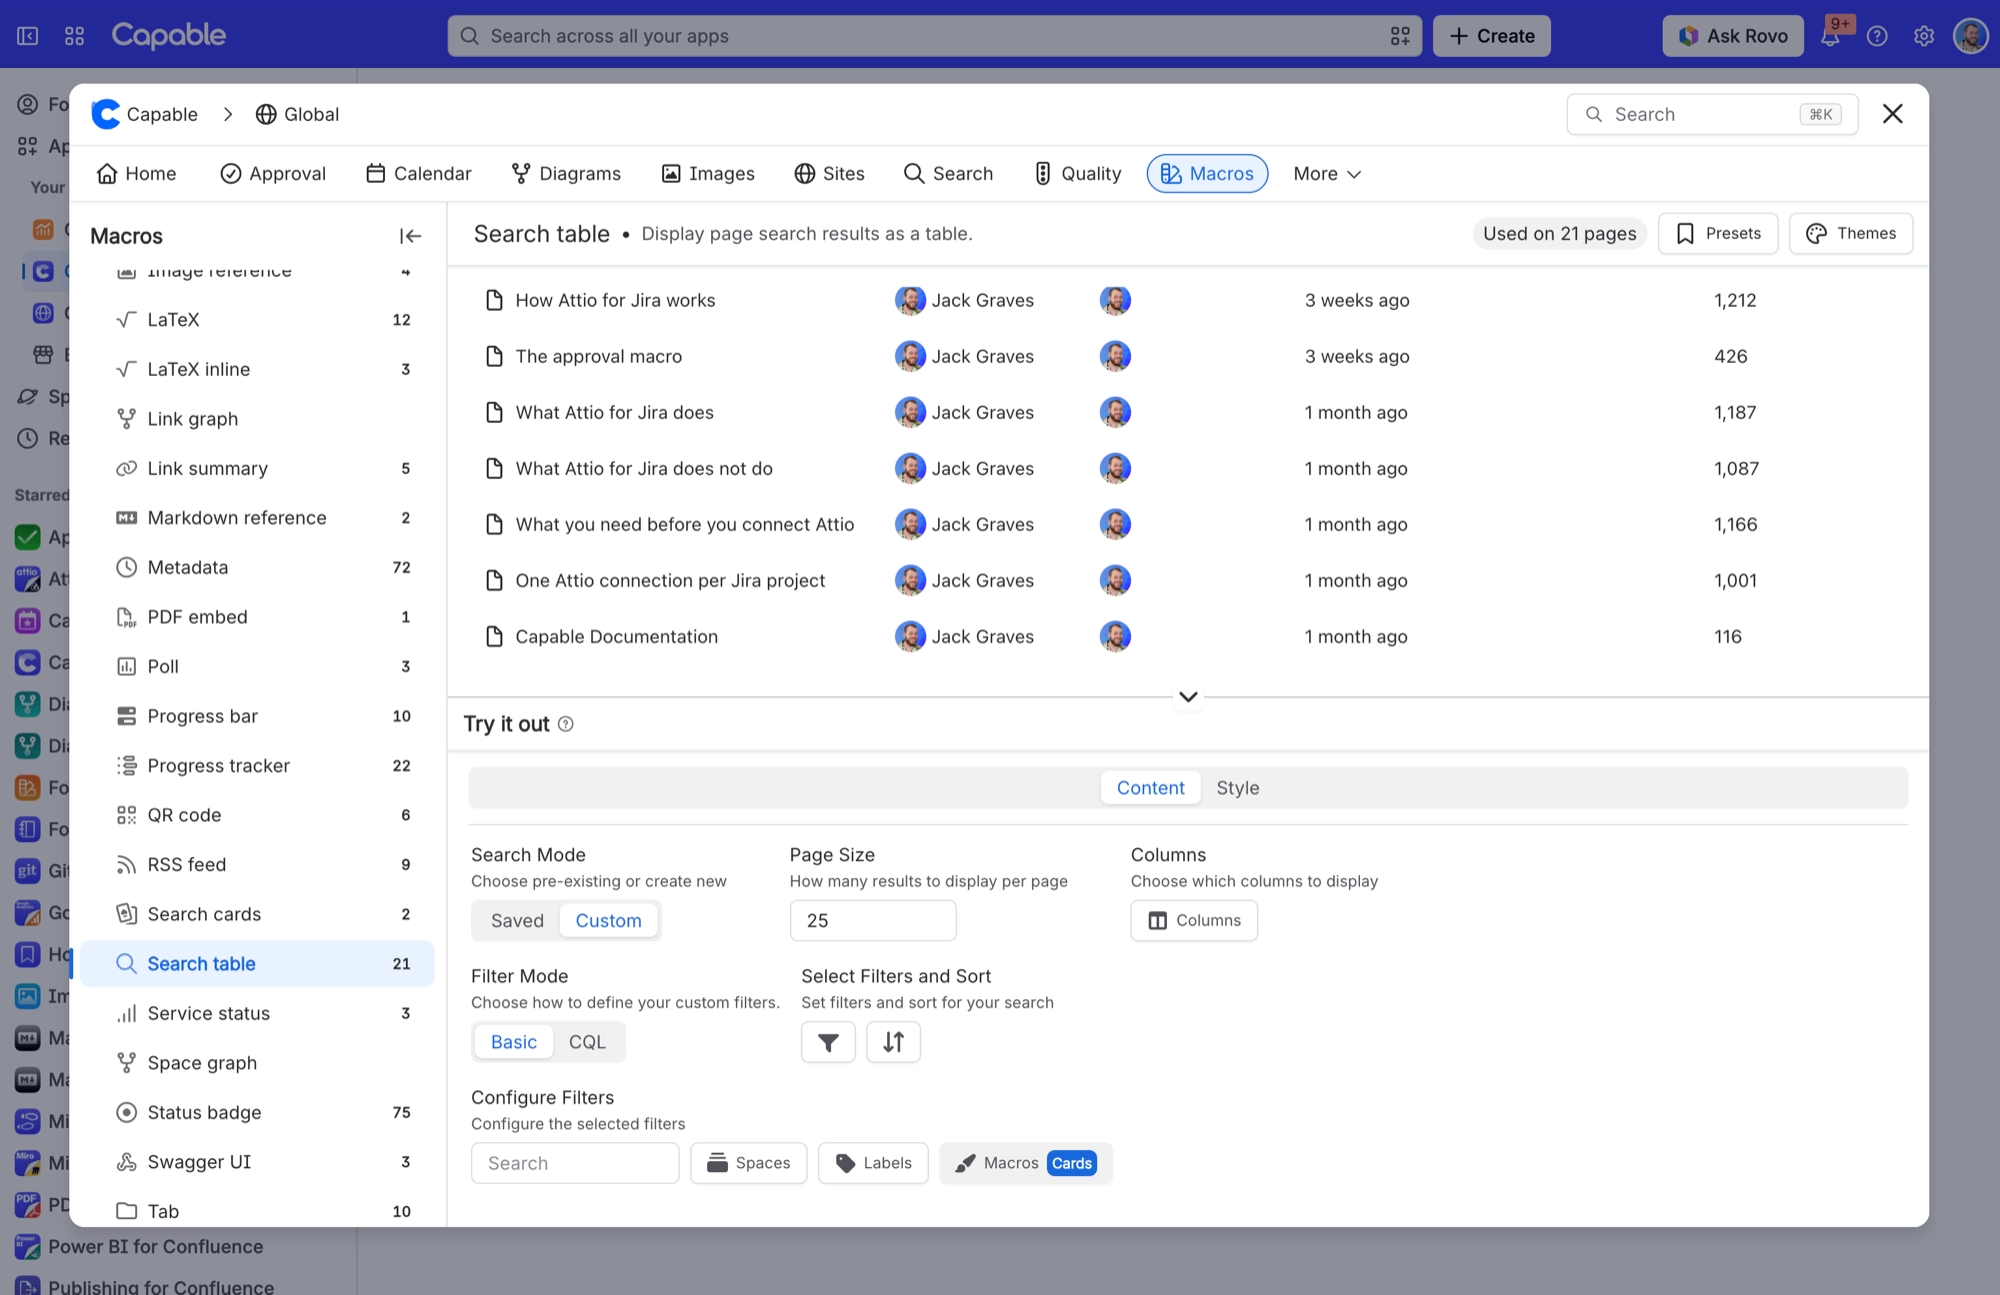The image size is (2000, 1295).
Task: Switch Search Mode to Saved
Action: [x=517, y=921]
